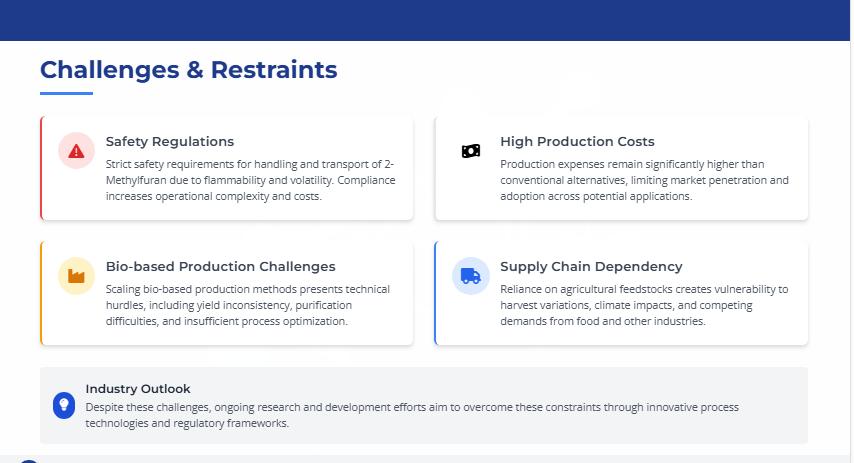The height and width of the screenshot is (463, 854).
Task: Click the red left border of Safety card
Action: 41,168
